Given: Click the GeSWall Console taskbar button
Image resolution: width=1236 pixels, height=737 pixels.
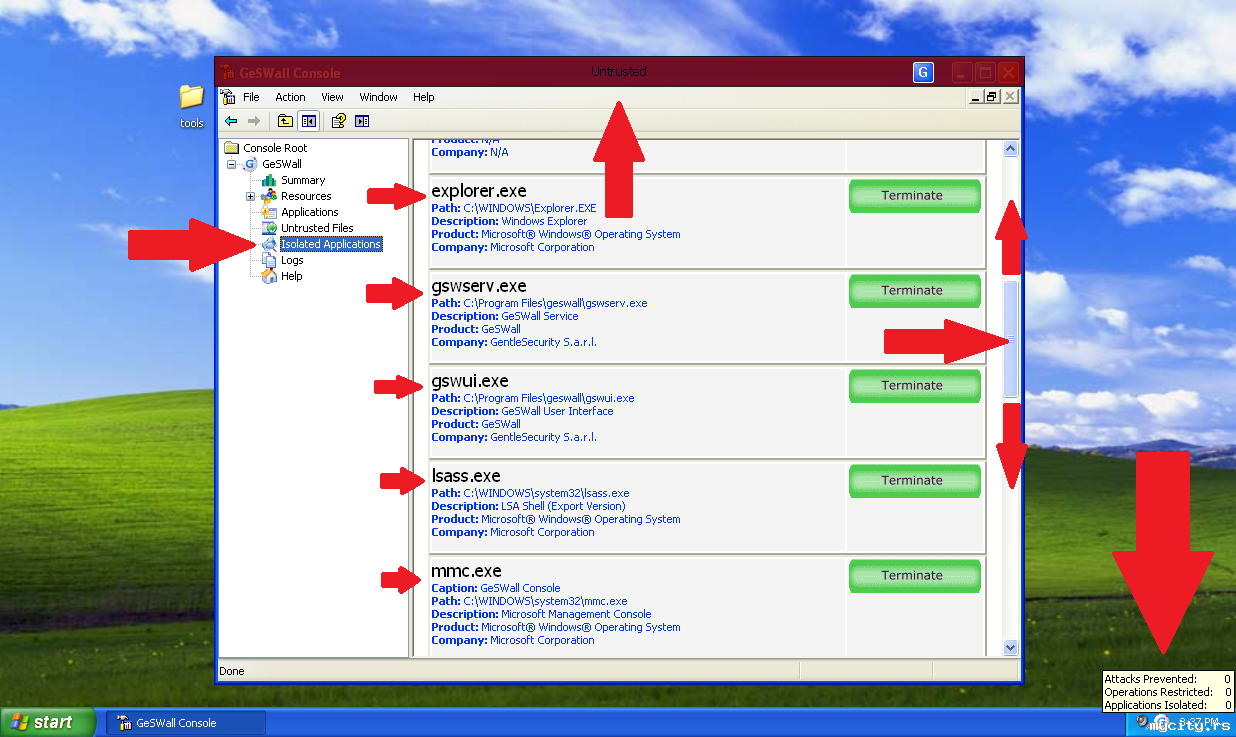Looking at the screenshot, I should coord(186,722).
